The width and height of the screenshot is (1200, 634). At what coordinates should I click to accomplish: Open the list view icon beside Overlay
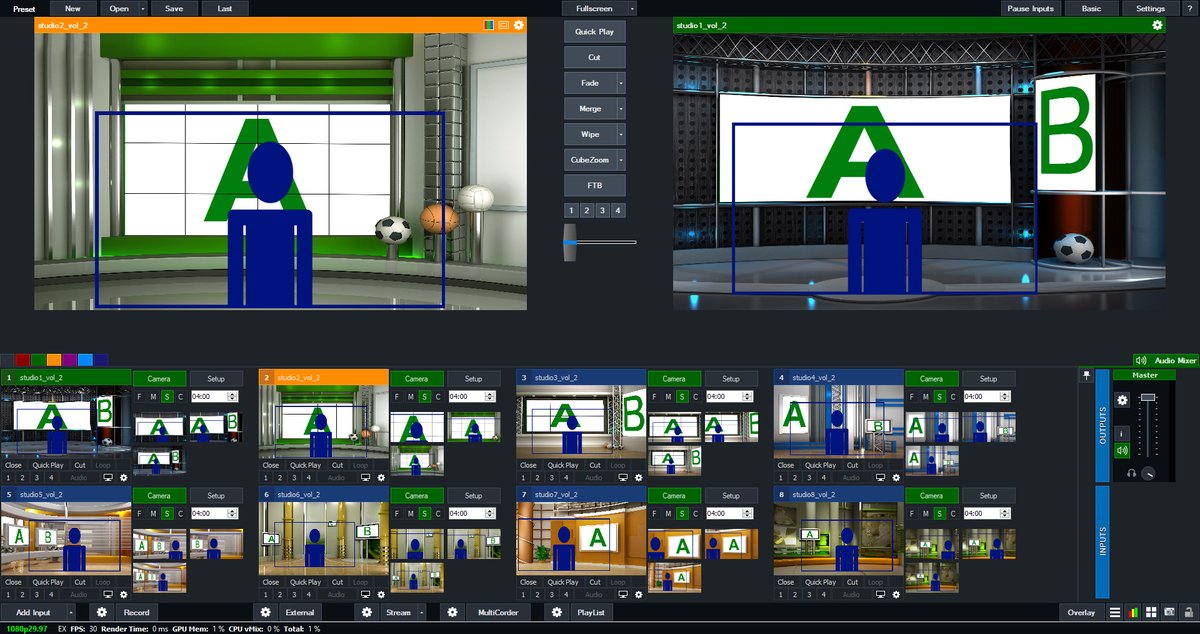[x=1115, y=612]
